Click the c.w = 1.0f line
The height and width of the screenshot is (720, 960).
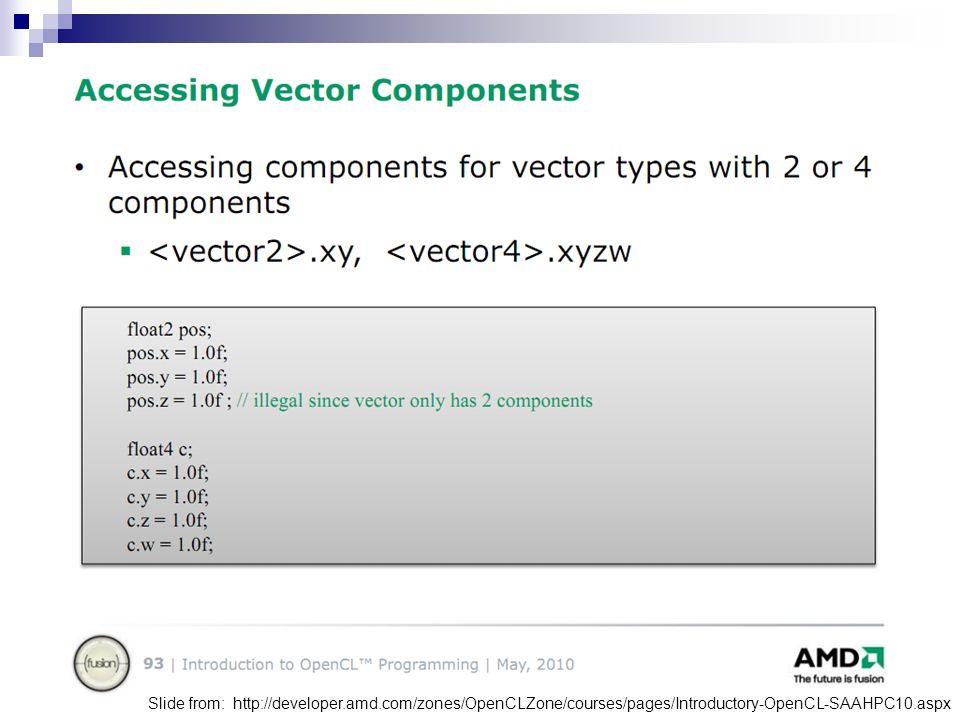coord(170,544)
